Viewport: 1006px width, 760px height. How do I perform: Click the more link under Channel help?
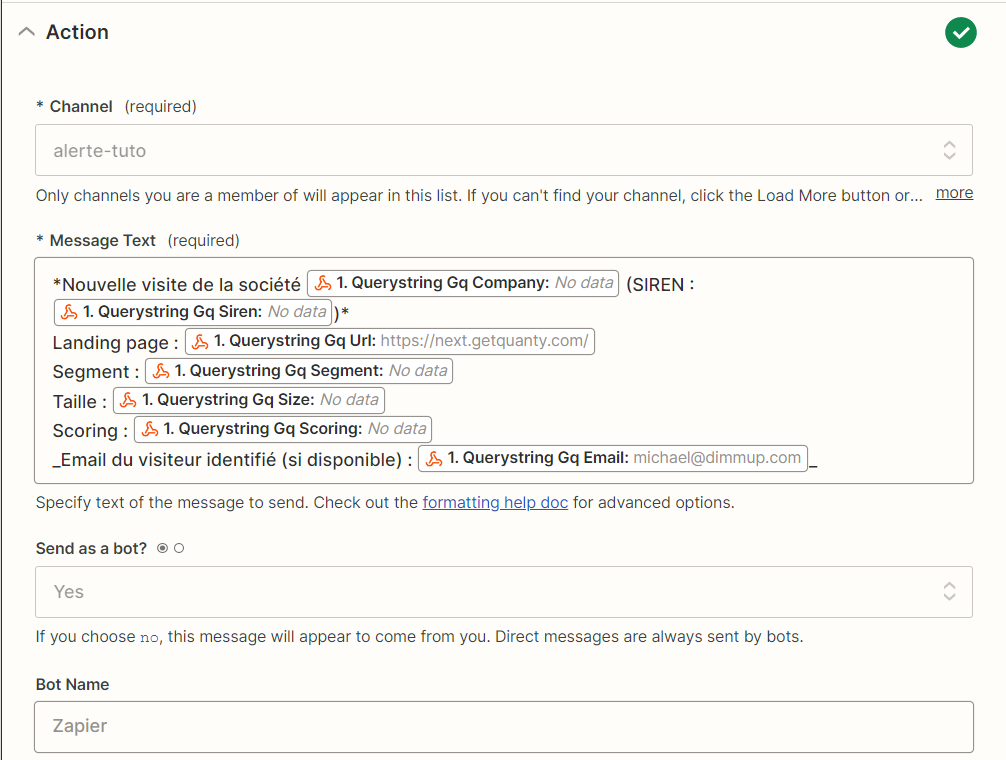pos(954,193)
